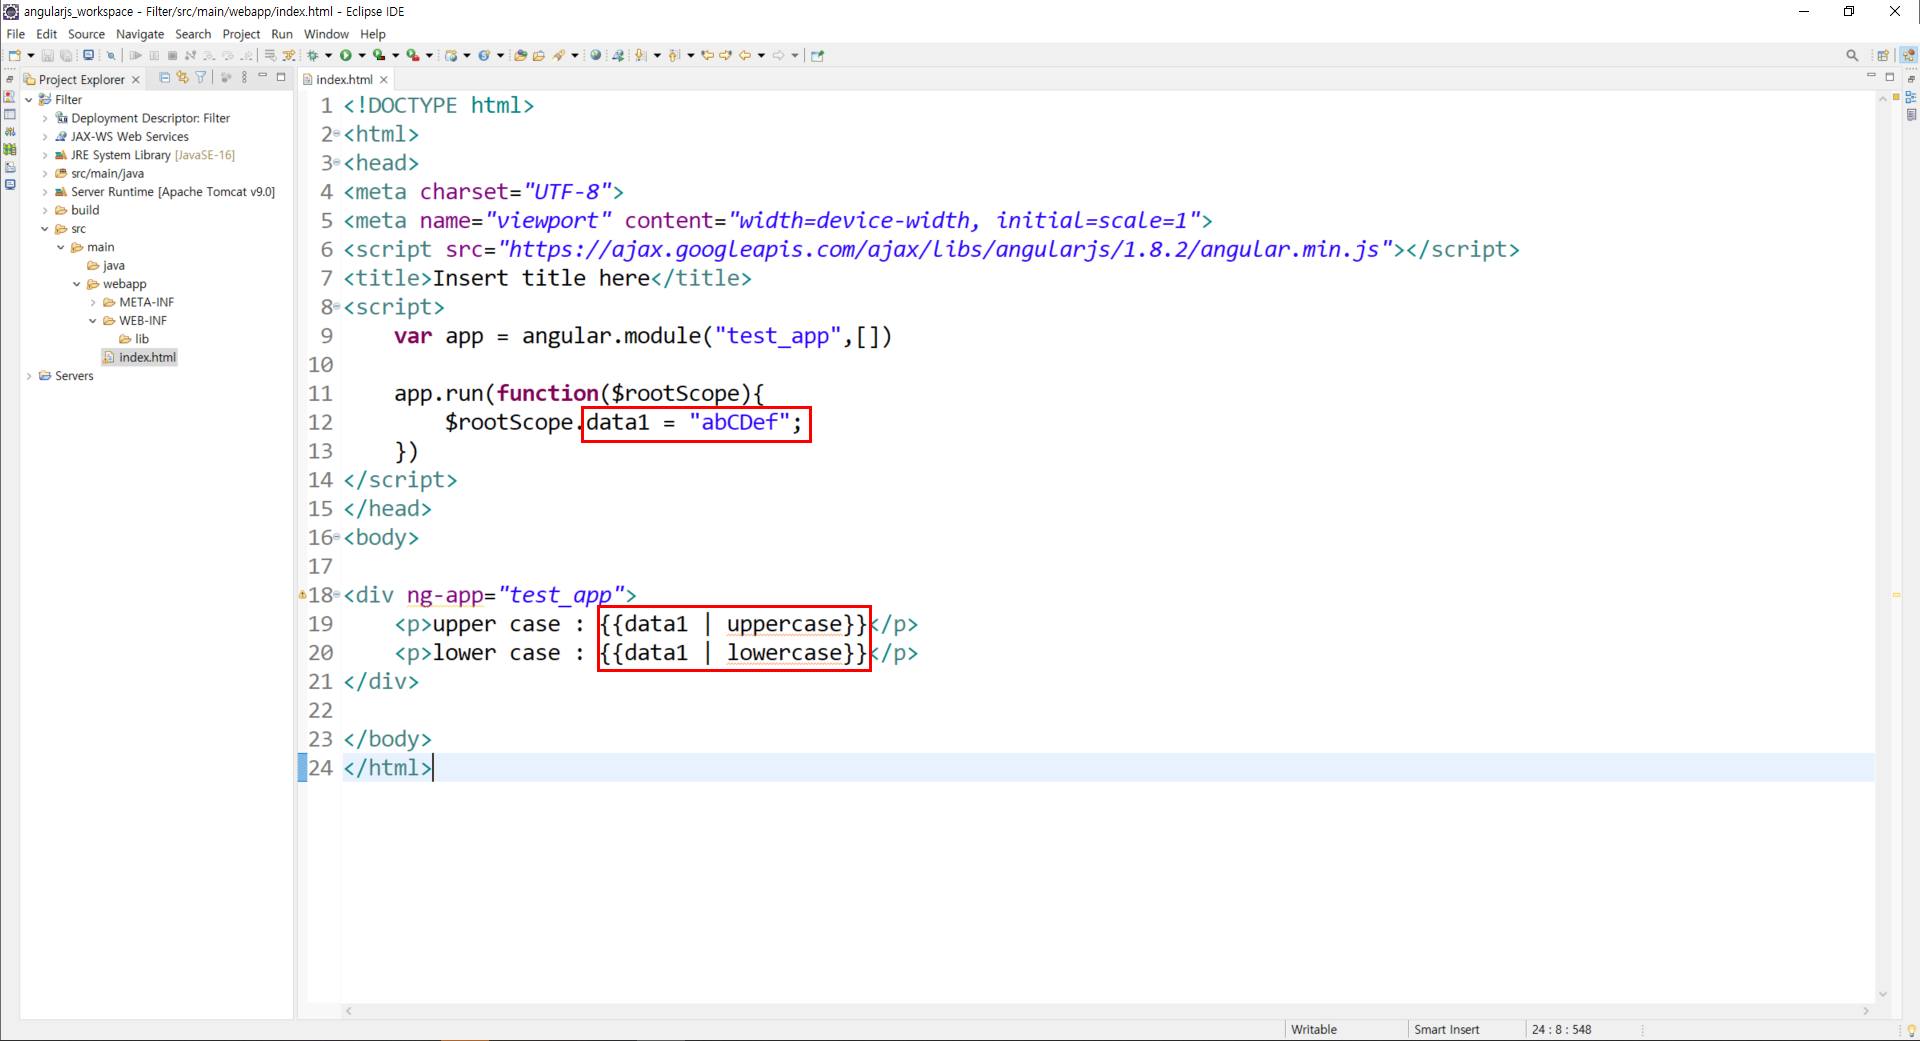Screen dimensions: 1920x1041
Task: Expand the build folder node
Action: pos(45,211)
